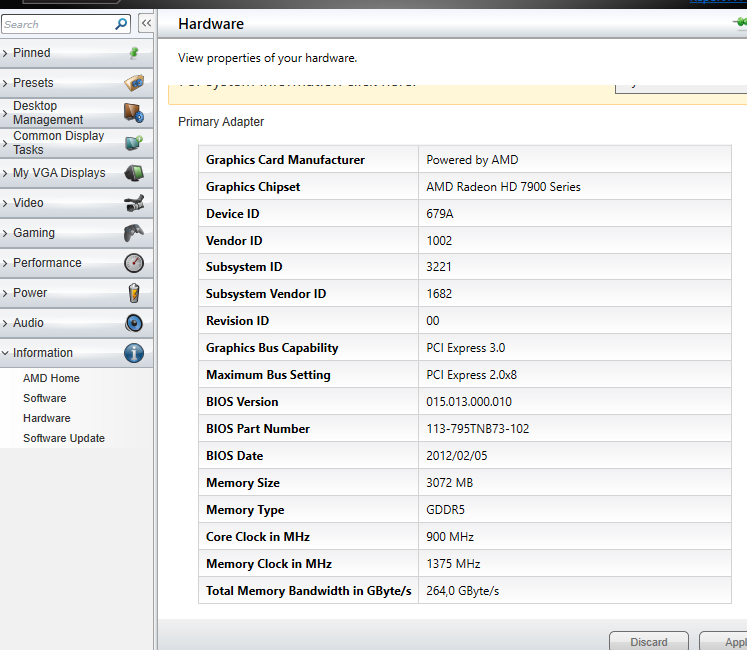Click the Graphics Card Manufacturer label
The width and height of the screenshot is (747, 650).
285,160
